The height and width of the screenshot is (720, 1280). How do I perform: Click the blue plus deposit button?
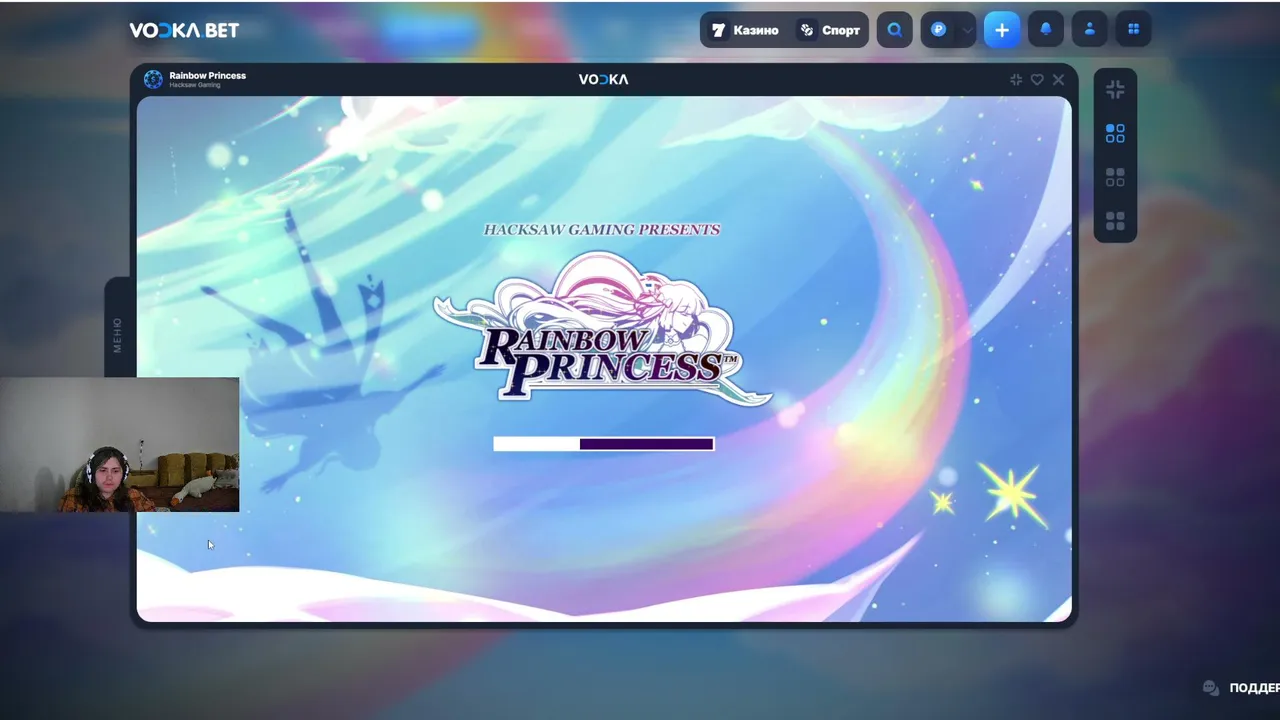coord(1002,30)
